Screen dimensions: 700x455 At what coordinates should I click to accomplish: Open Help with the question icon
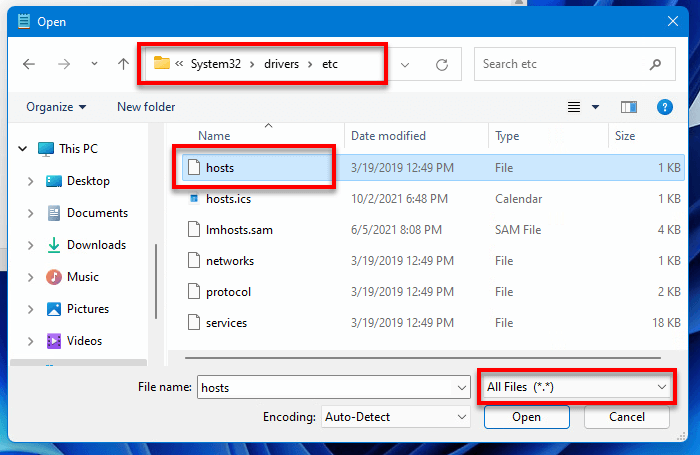coord(665,107)
